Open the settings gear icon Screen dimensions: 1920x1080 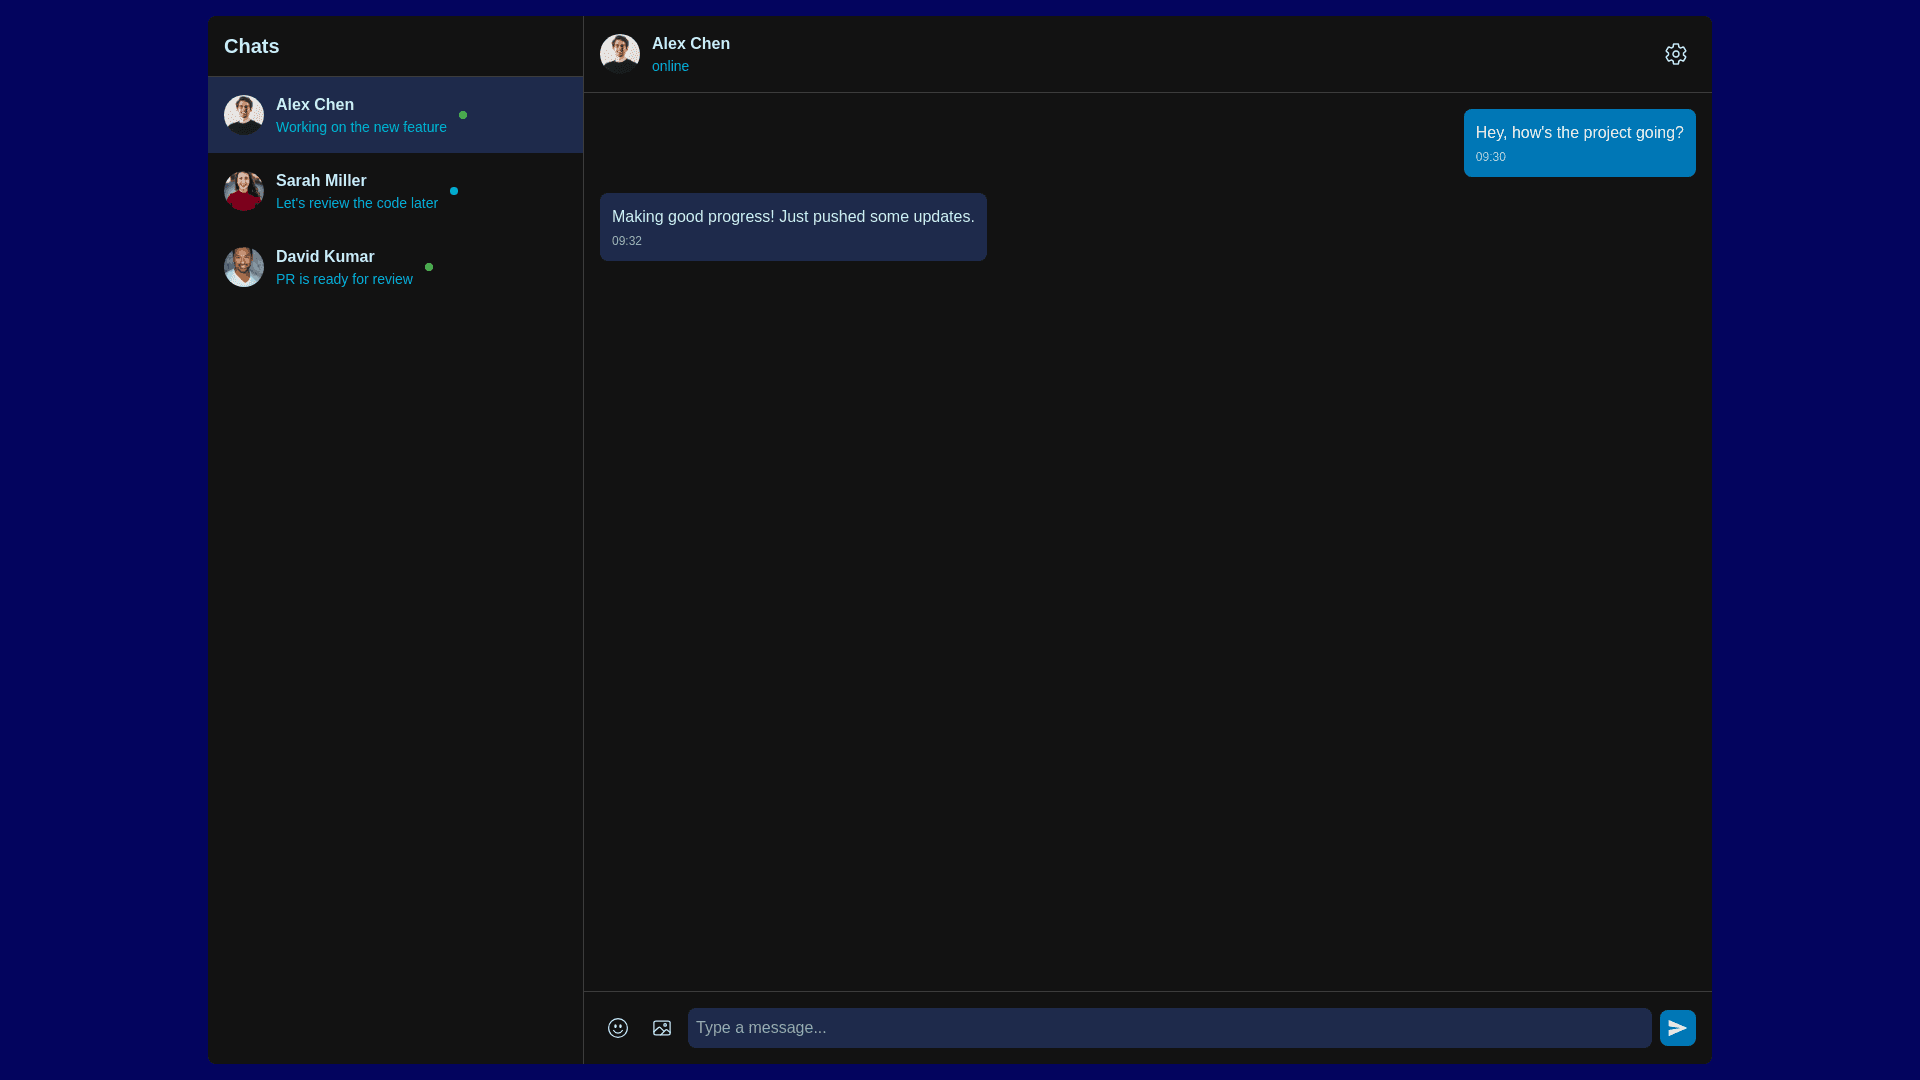coord(1675,54)
